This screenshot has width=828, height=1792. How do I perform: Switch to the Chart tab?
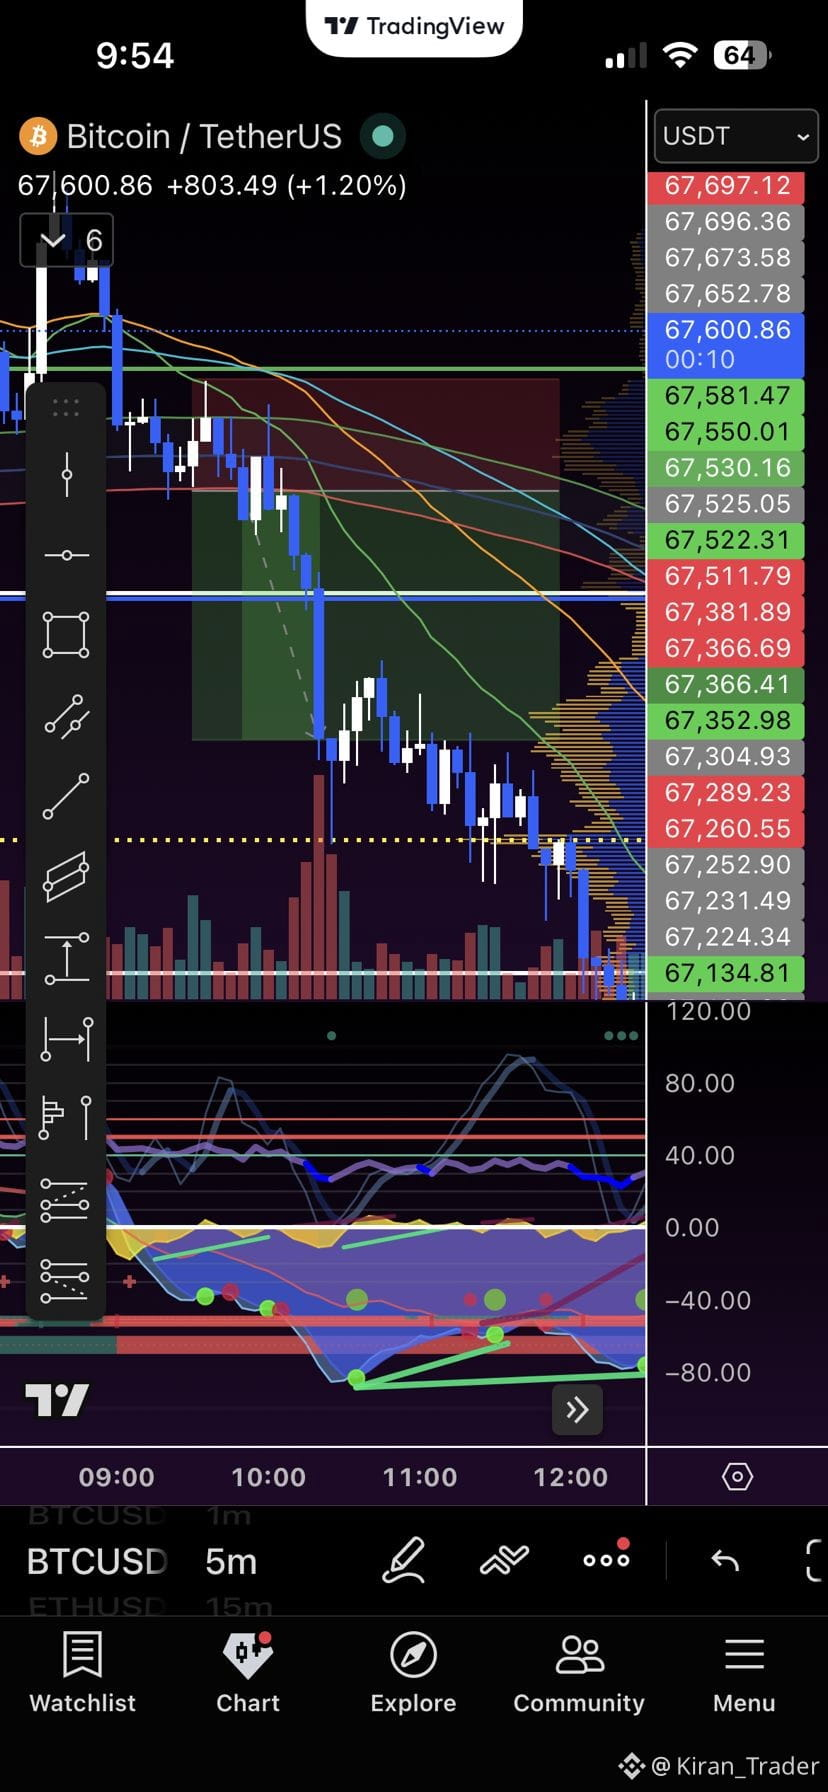[248, 1673]
